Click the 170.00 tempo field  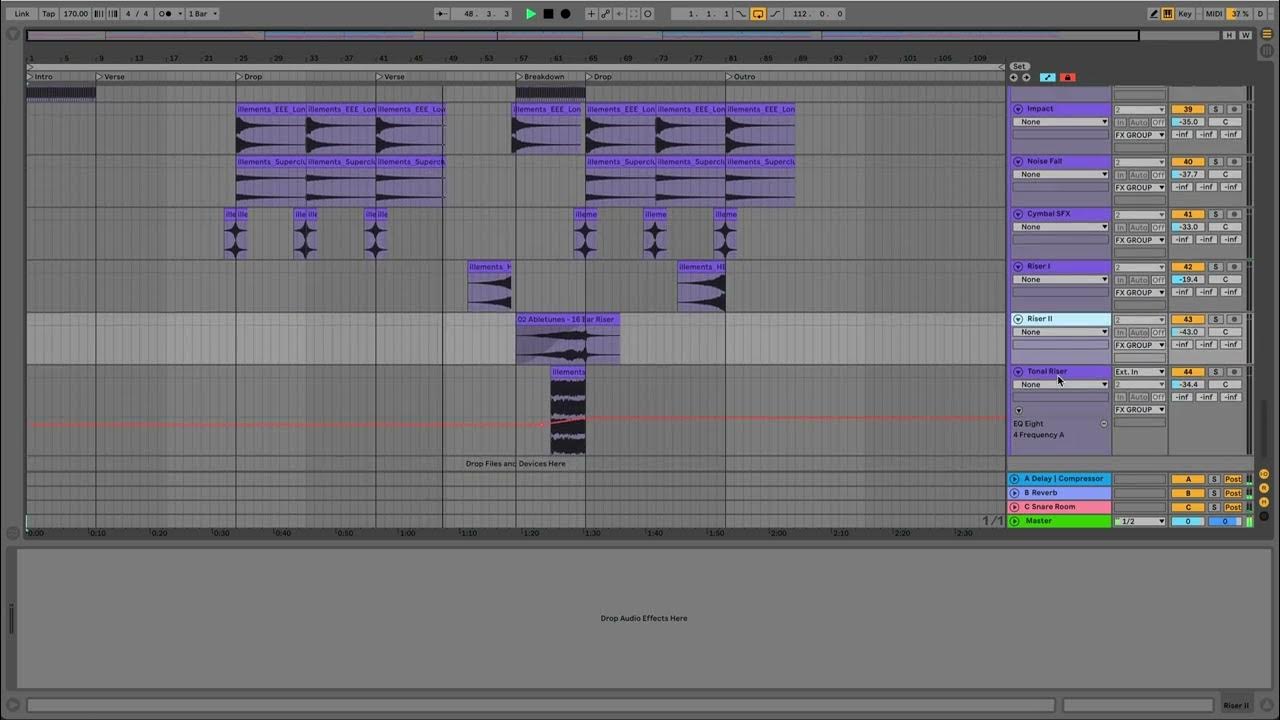tap(75, 14)
